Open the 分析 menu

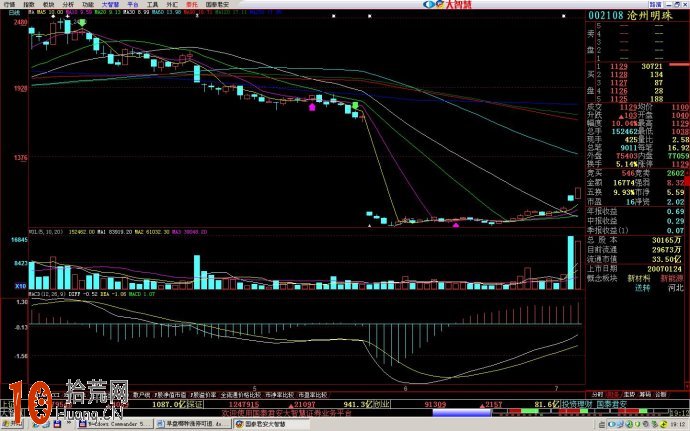tap(68, 4)
